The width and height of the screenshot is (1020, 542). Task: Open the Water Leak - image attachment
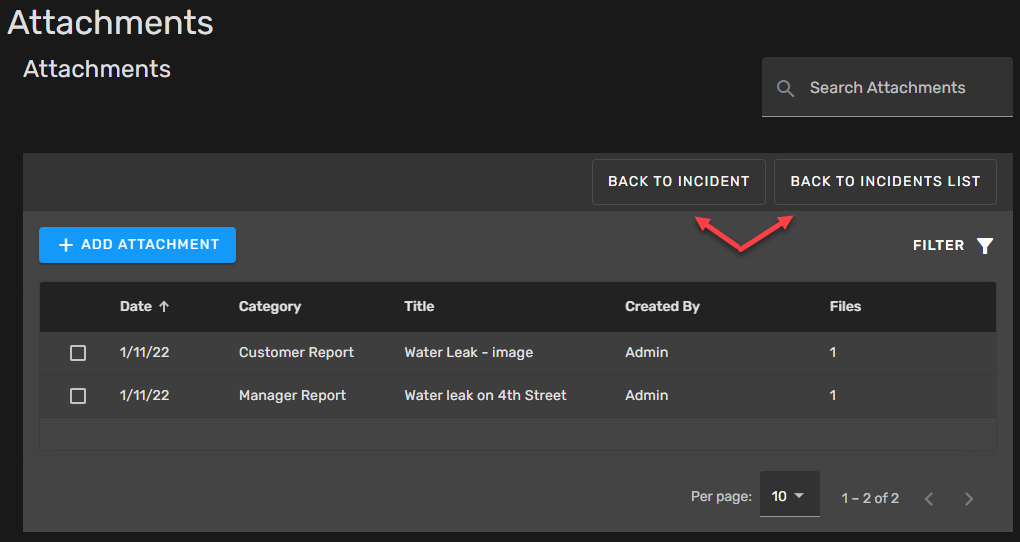(x=468, y=353)
